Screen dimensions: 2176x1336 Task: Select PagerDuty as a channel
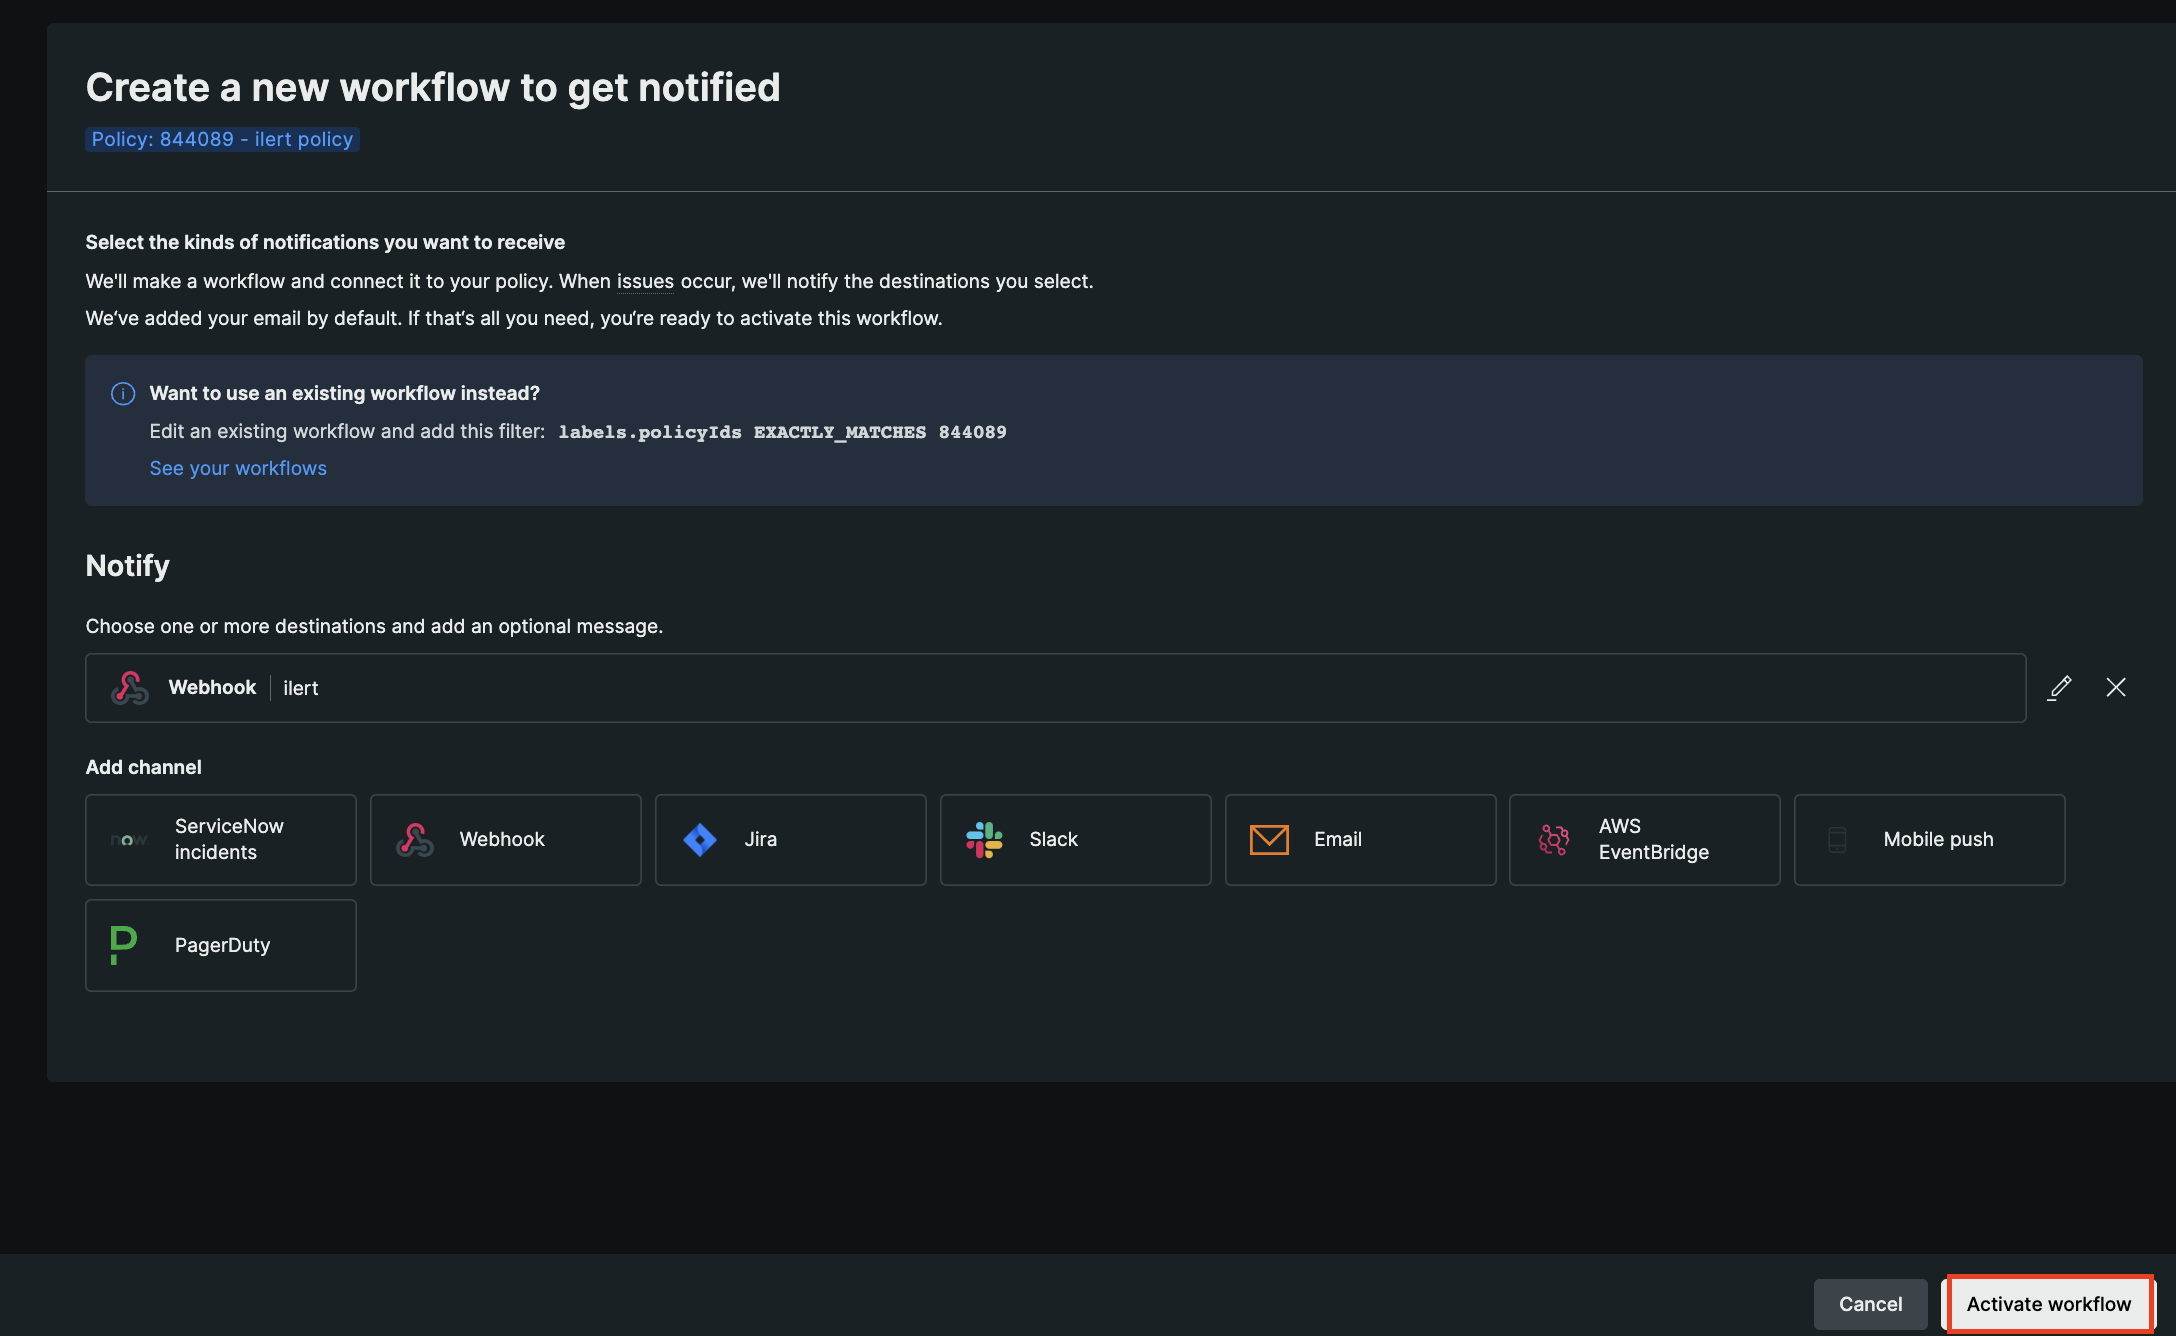(221, 945)
